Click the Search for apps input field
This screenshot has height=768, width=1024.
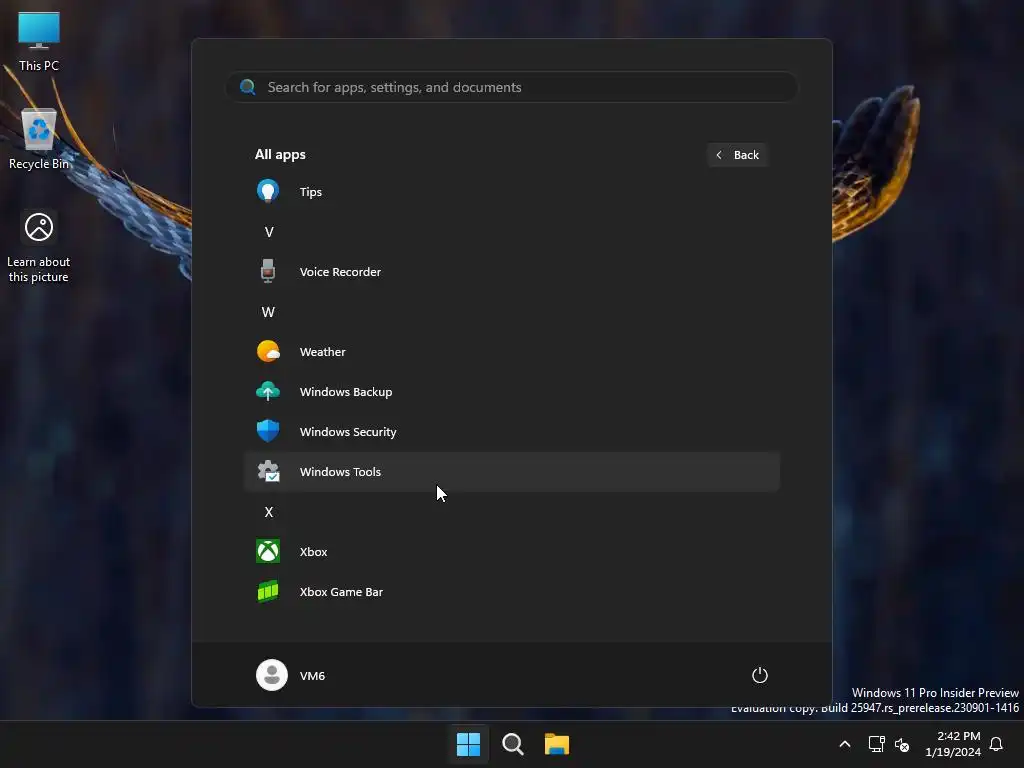point(511,87)
